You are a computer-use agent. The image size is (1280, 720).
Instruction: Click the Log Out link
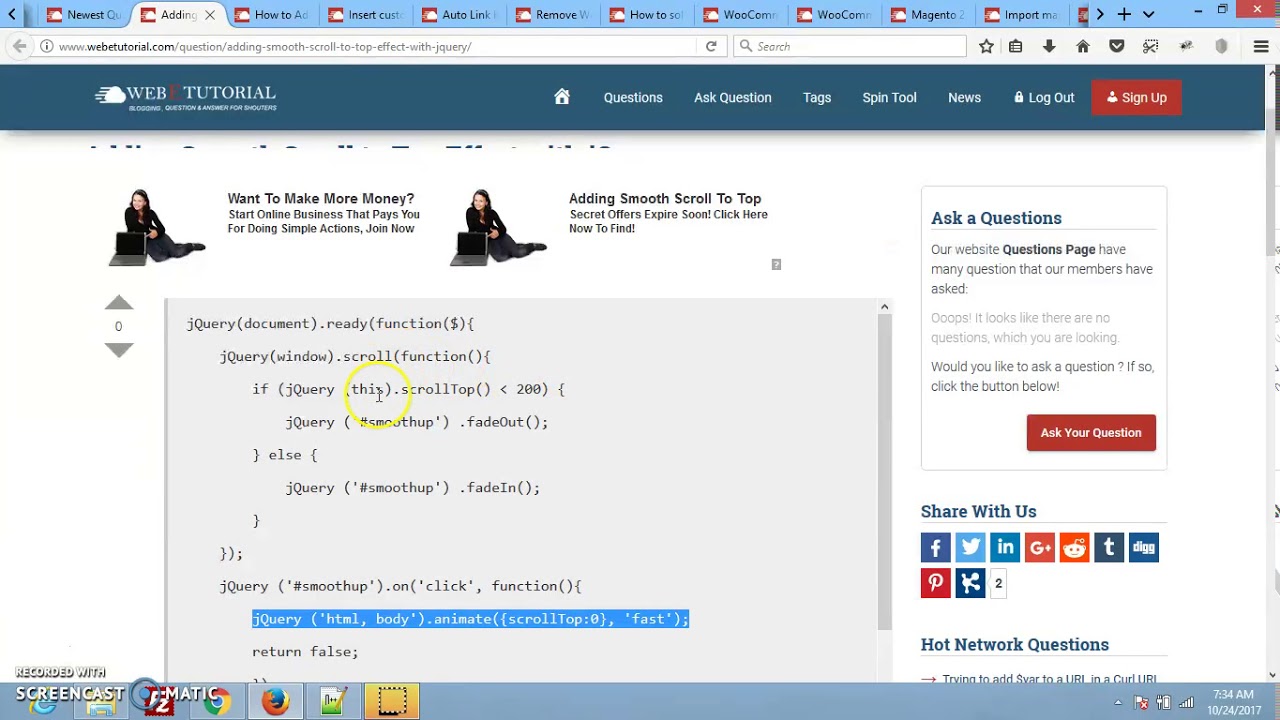click(1044, 97)
